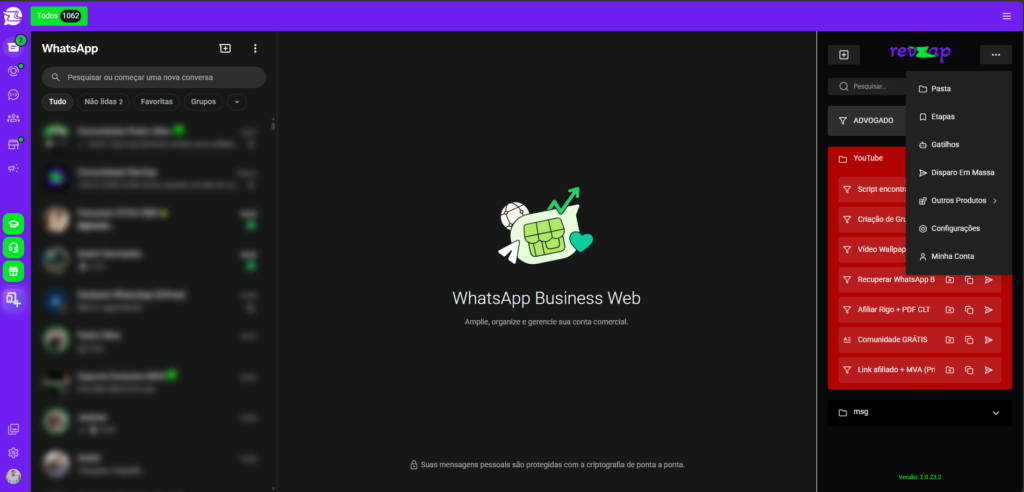Click the ADVOGADO funnel item

click(x=868, y=121)
